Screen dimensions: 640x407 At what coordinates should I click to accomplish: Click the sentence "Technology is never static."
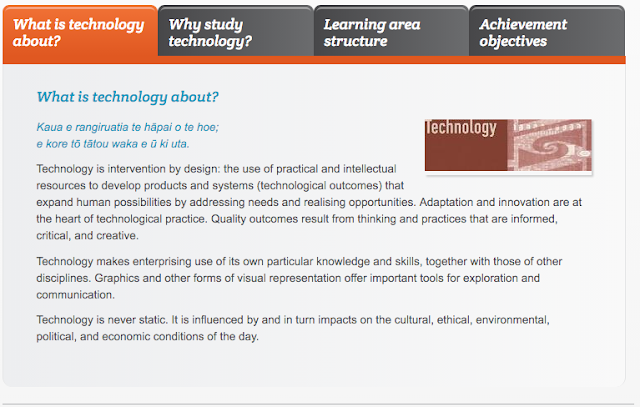click(x=102, y=320)
